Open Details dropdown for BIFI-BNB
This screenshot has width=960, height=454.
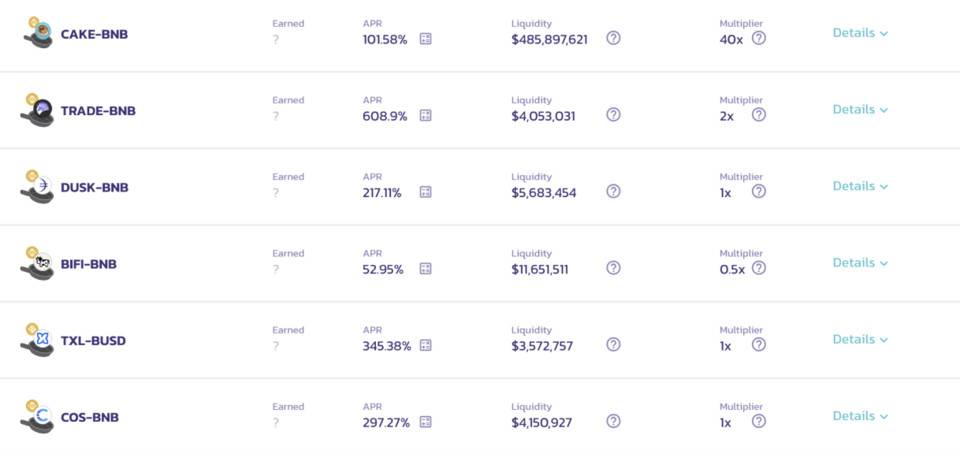coord(860,263)
